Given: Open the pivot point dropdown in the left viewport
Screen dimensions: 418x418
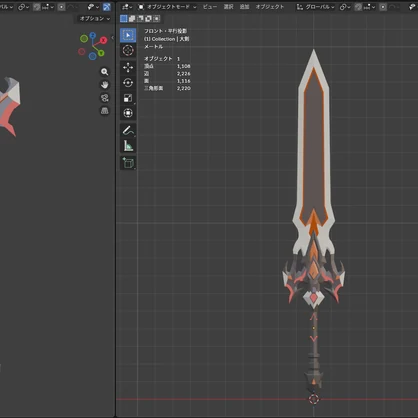Looking at the screenshot, I should 23,7.
